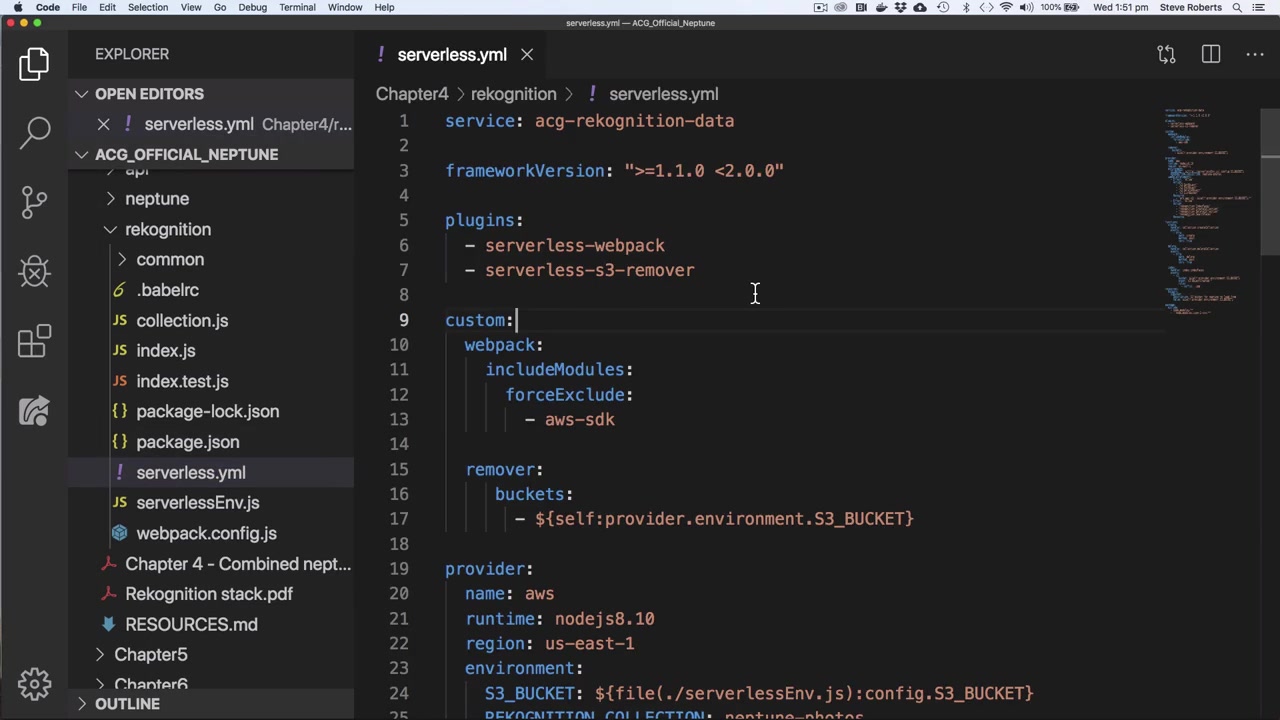Click the Chapter4 breadcrumb
Image resolution: width=1280 pixels, height=720 pixels.
click(x=412, y=94)
